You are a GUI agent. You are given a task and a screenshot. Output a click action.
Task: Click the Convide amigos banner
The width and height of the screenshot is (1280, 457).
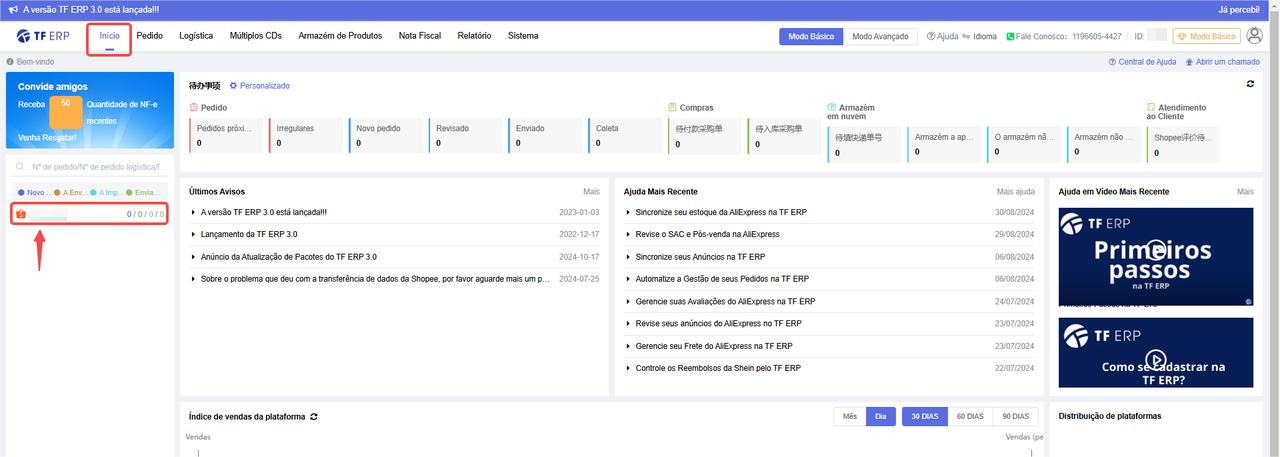coord(90,110)
